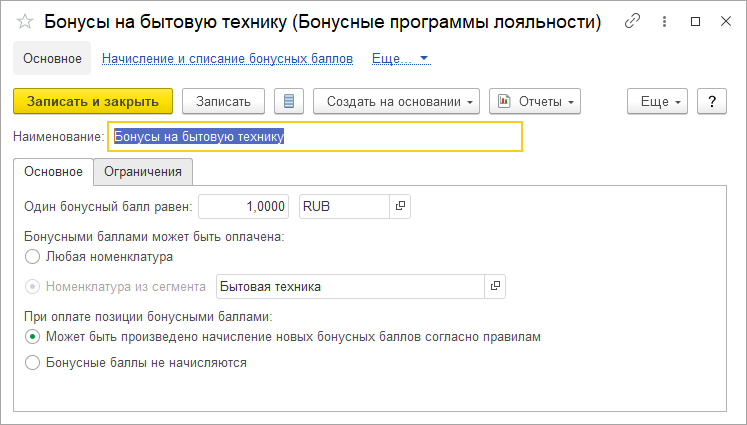
Task: Click the Наименование text field
Action: click(315, 137)
